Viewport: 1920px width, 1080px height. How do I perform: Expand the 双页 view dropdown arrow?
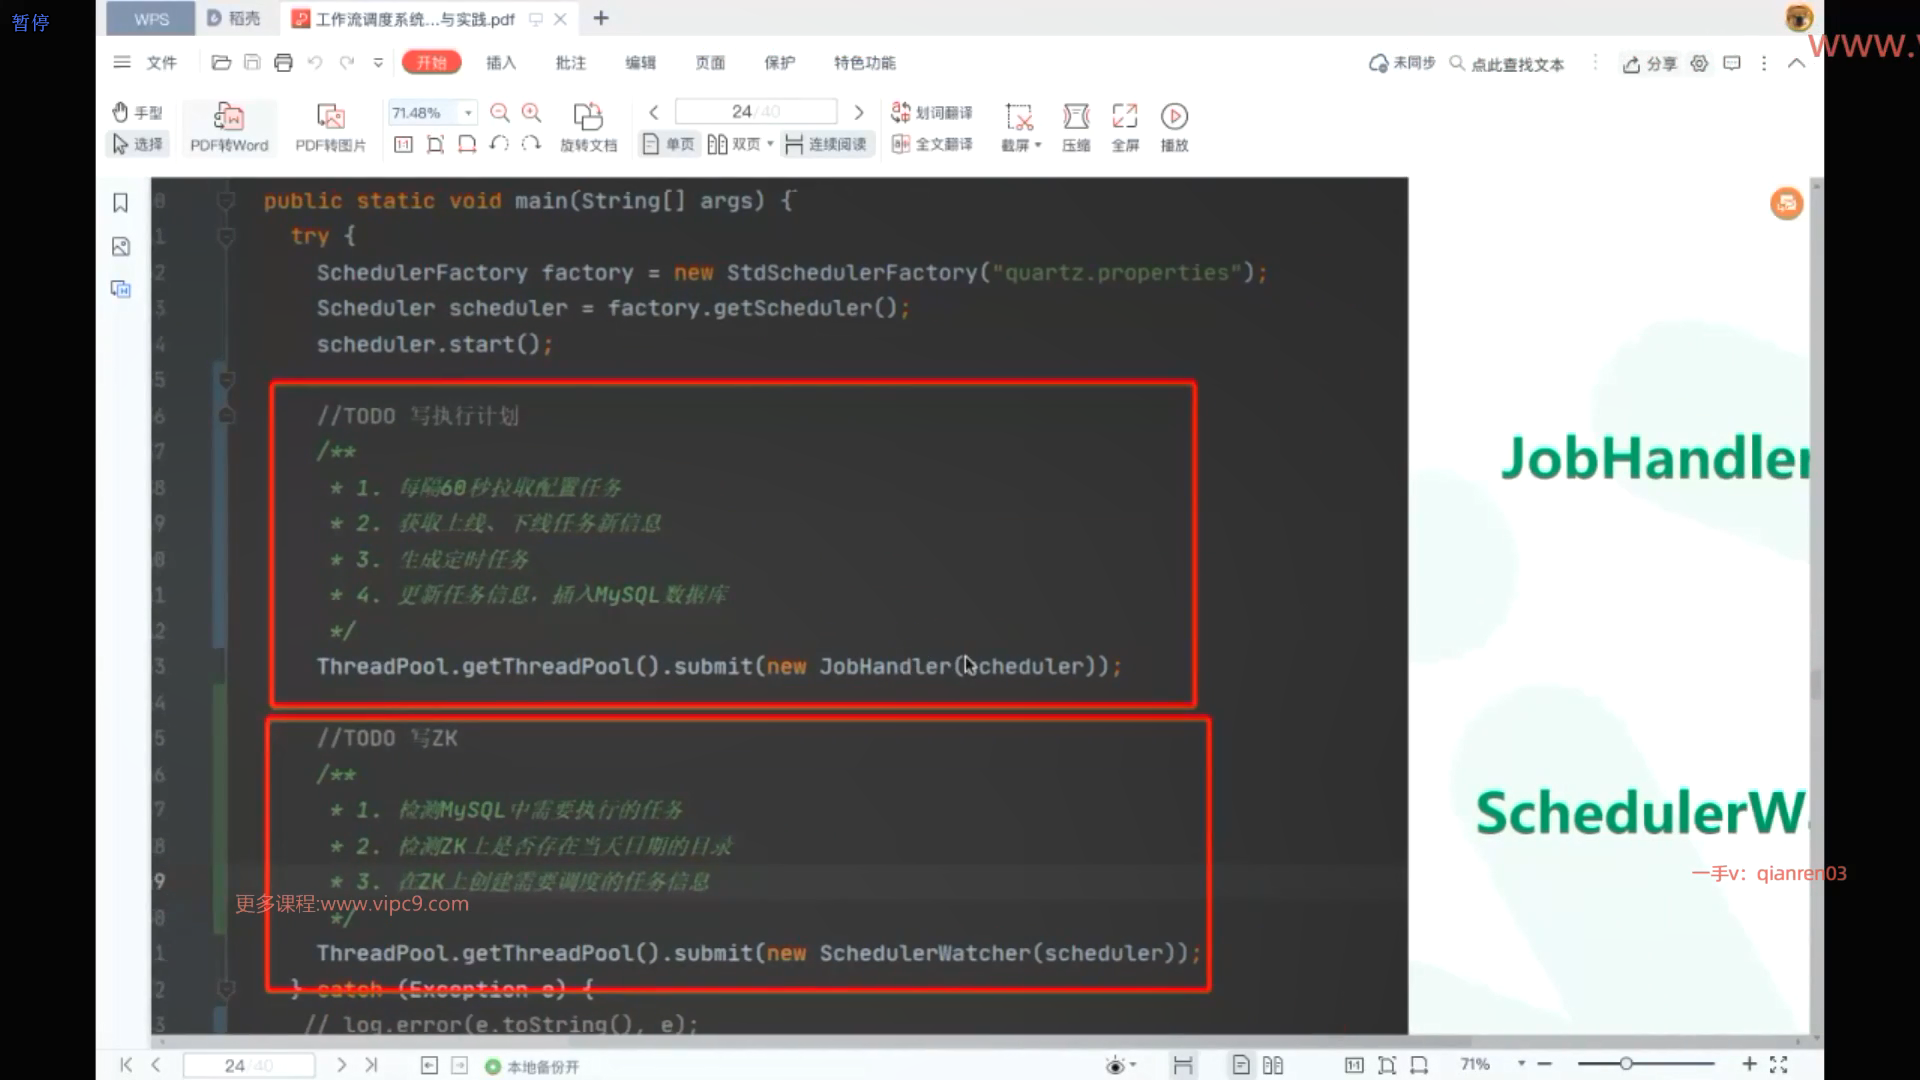[x=770, y=145]
